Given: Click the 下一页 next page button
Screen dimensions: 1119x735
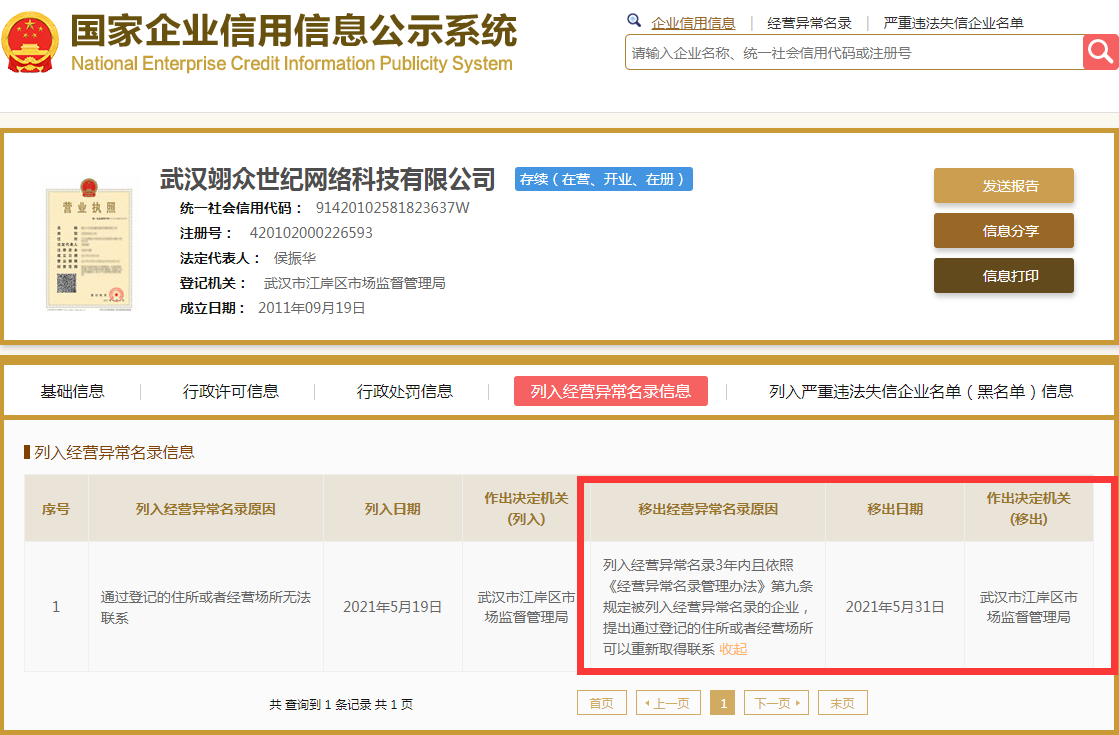Looking at the screenshot, I should [775, 703].
